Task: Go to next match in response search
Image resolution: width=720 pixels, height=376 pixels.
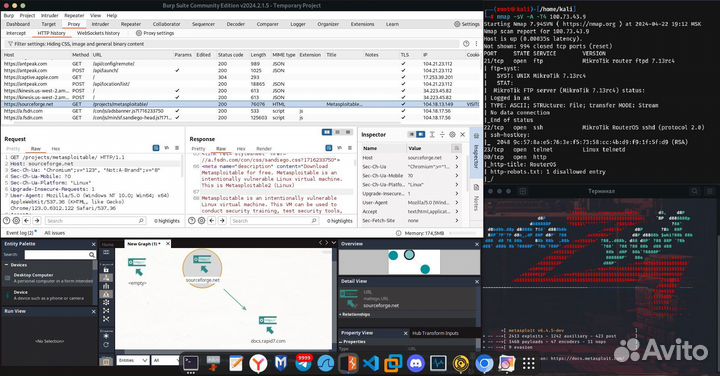Action: click(x=222, y=221)
